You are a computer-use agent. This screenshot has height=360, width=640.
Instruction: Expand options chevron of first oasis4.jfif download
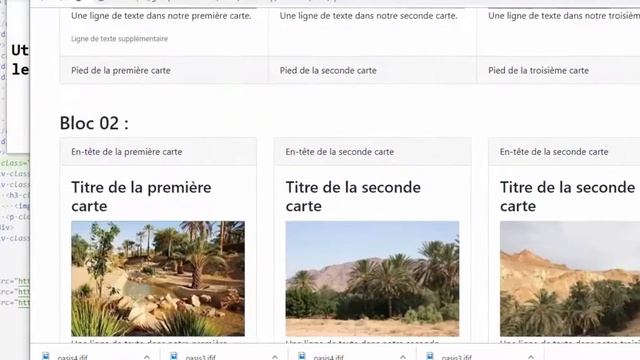click(147, 357)
